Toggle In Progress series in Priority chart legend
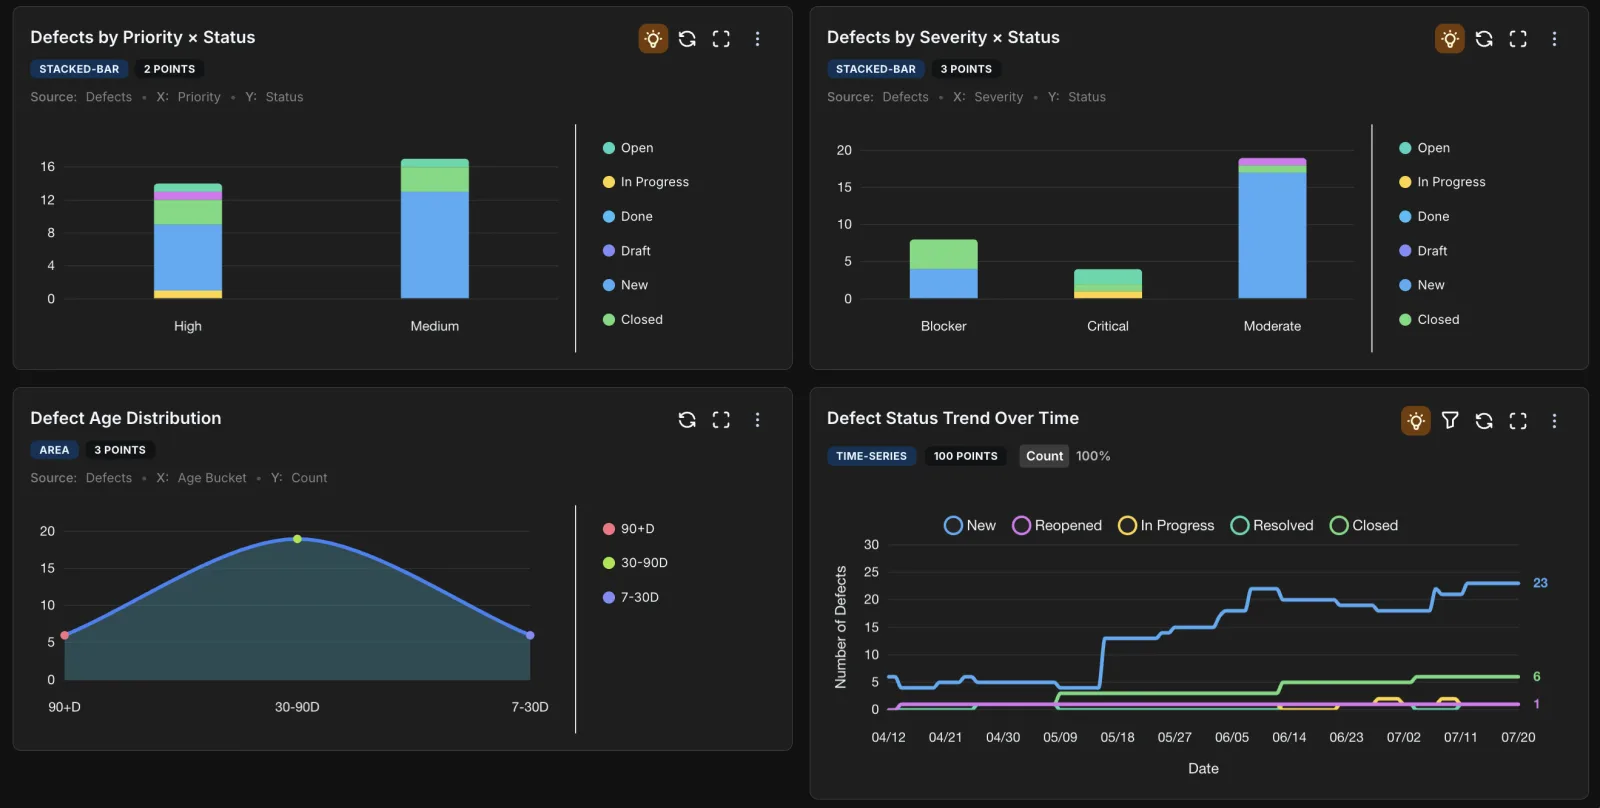 pos(646,182)
